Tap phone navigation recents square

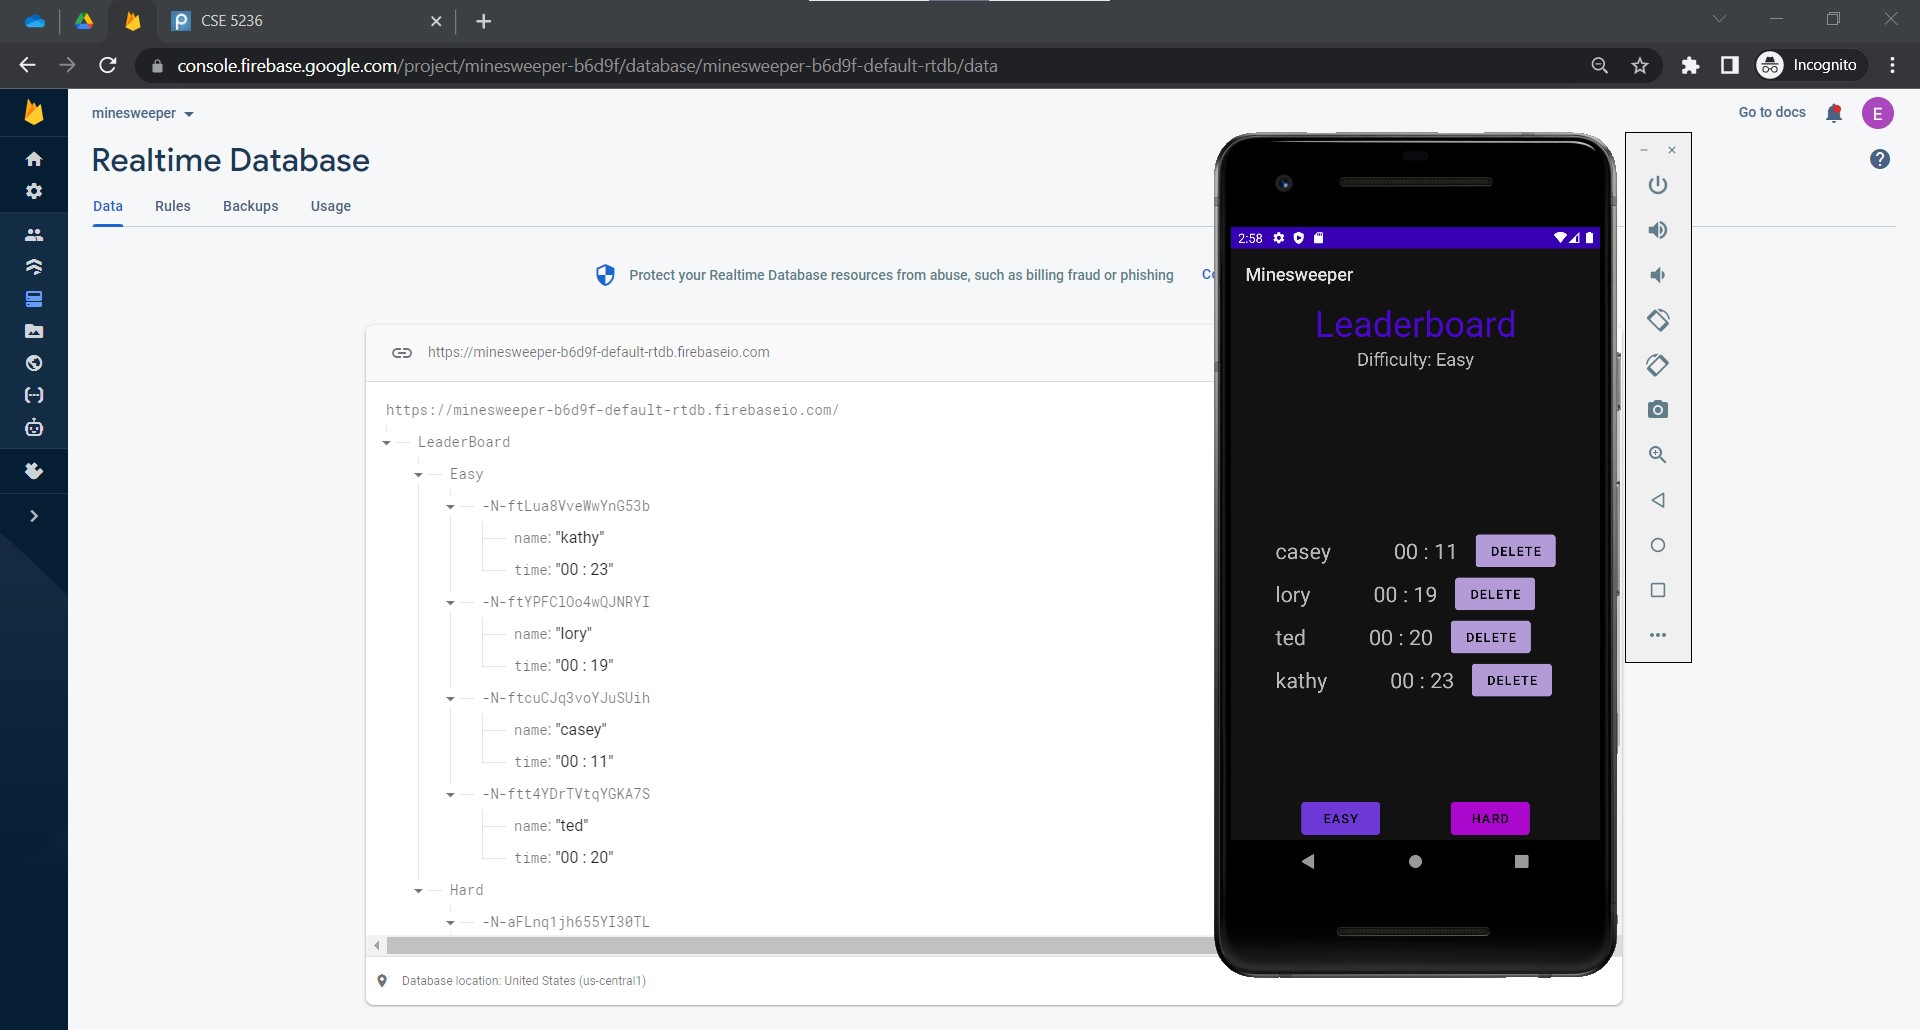pos(1522,861)
